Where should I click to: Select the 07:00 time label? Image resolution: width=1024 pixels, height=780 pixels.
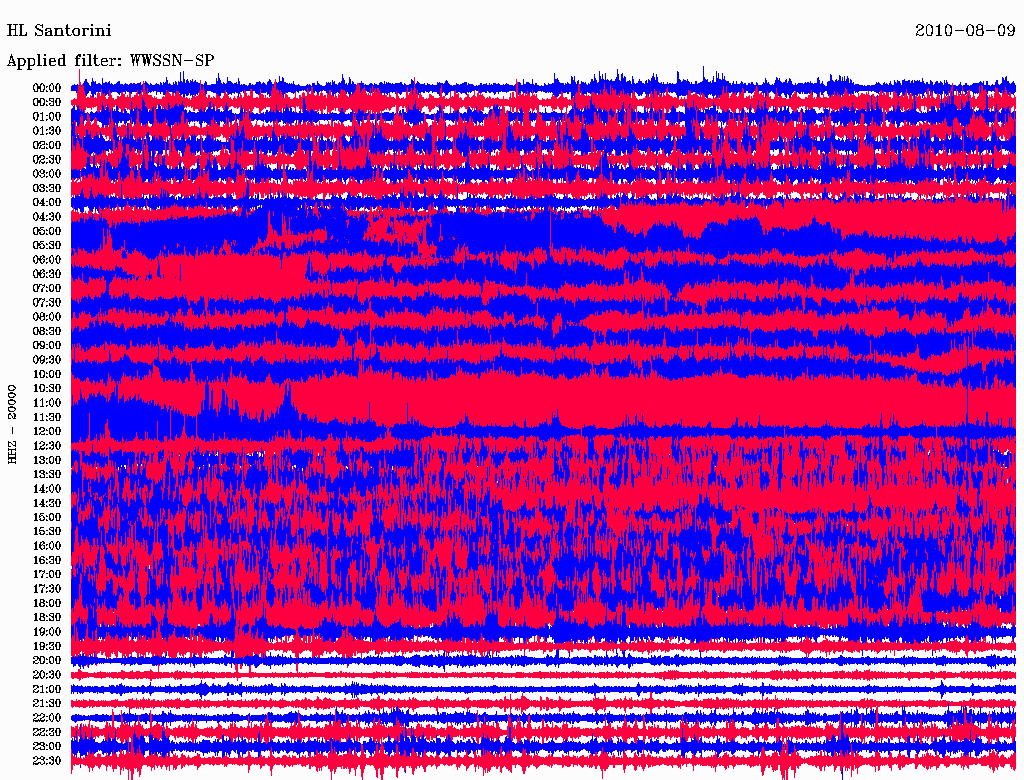tap(46, 288)
